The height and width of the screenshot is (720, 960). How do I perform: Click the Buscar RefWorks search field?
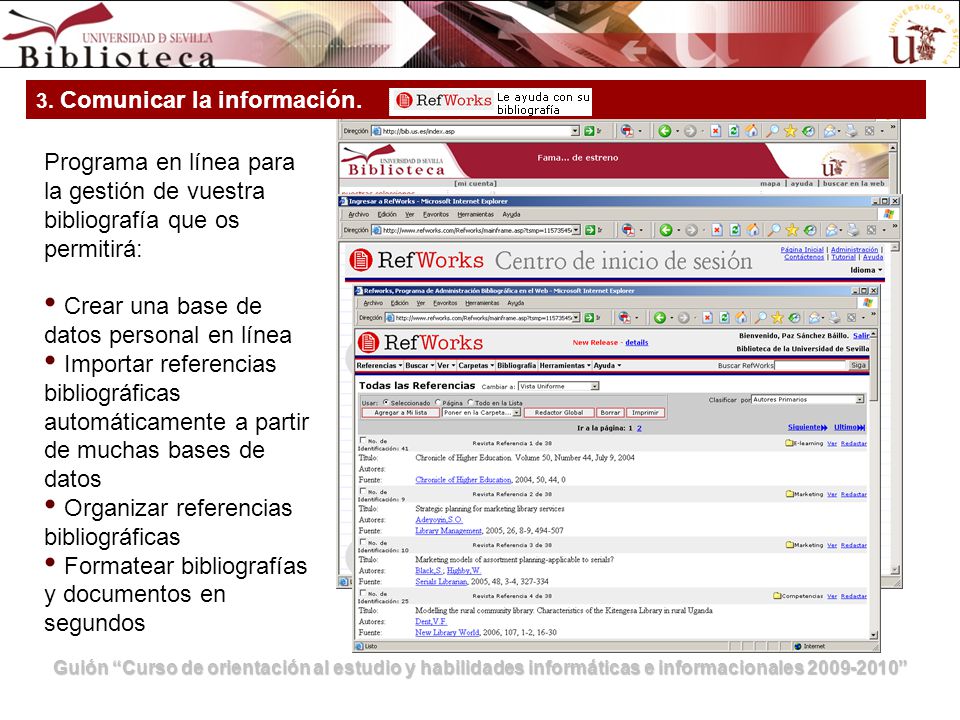[x=810, y=365]
